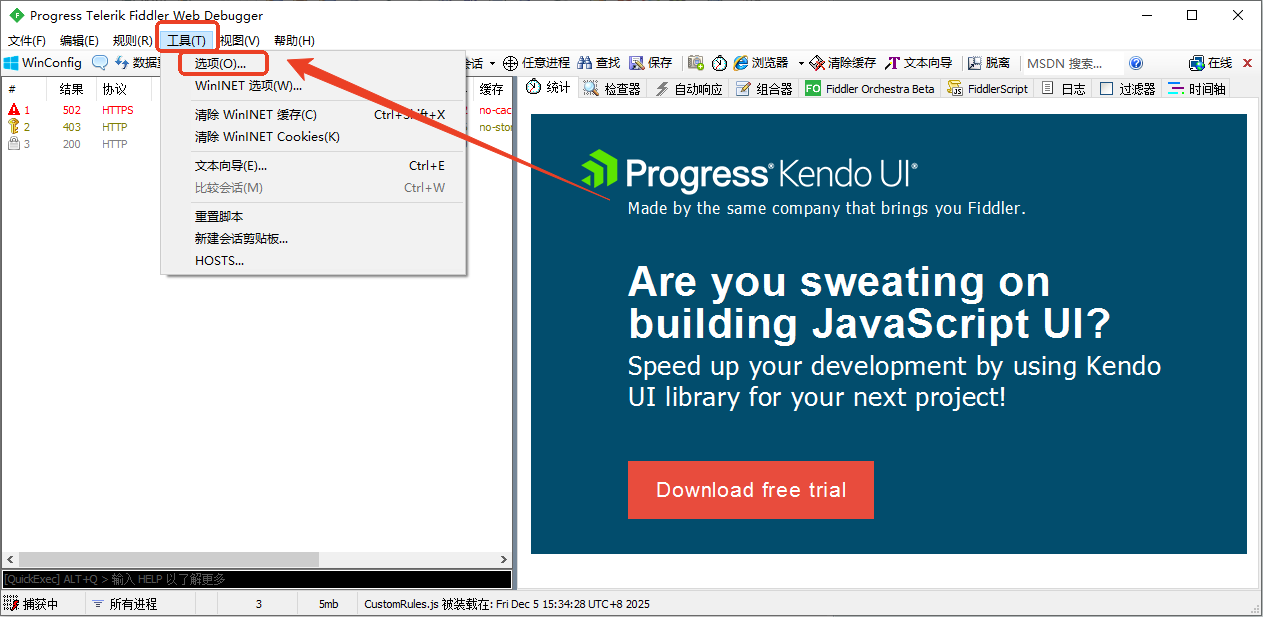
Task: Switch to the Inspectors (检查器) tab
Action: point(612,89)
